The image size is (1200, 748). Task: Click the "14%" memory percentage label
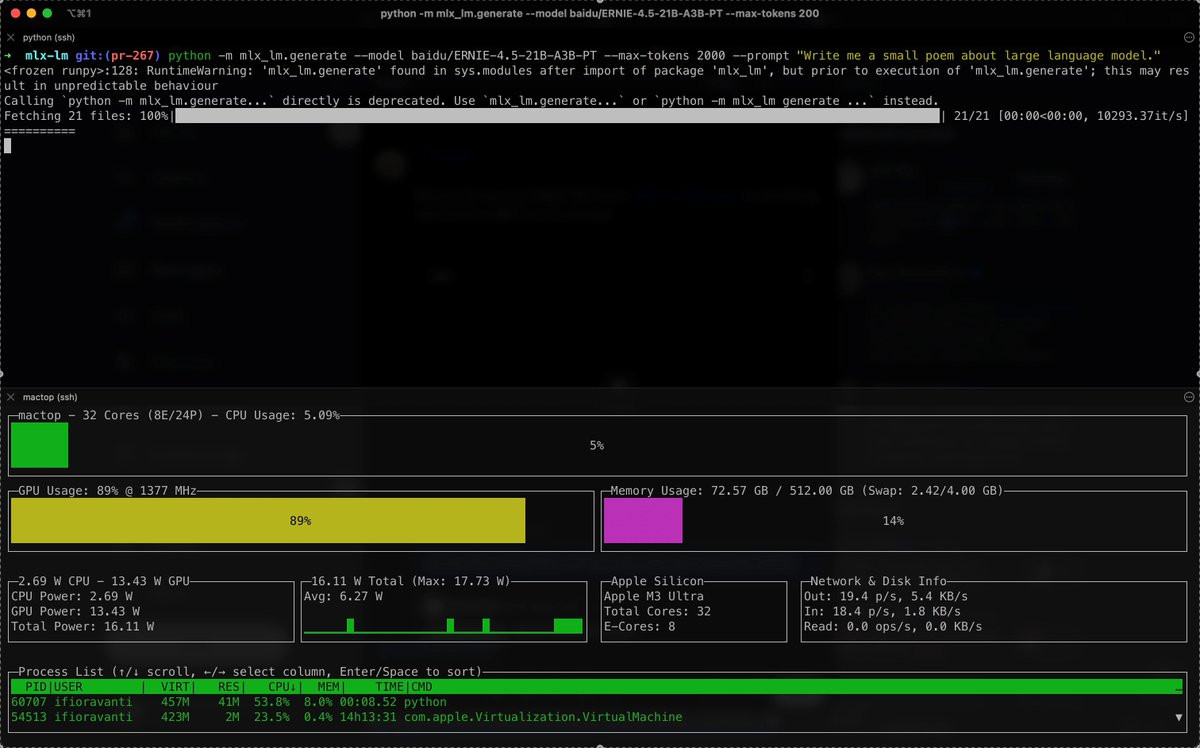pyautogui.click(x=892, y=520)
